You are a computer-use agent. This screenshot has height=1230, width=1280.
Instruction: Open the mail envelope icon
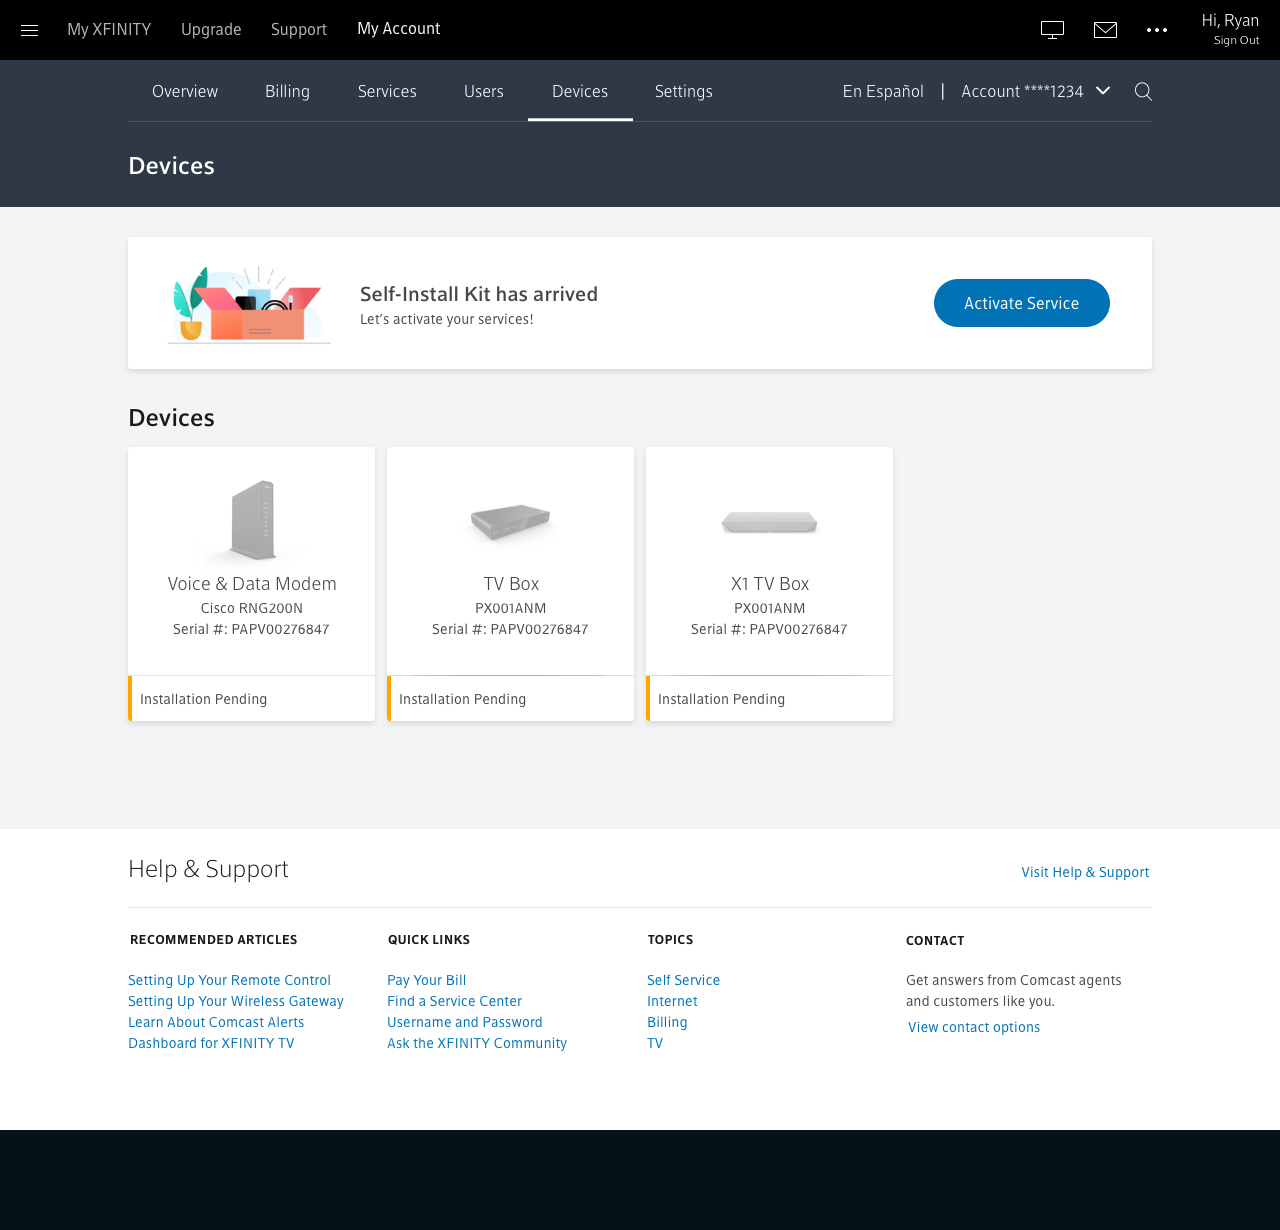point(1105,30)
